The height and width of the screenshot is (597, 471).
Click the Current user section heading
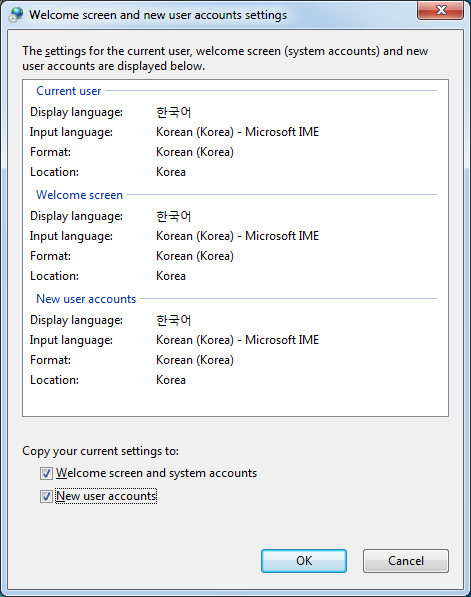69,91
